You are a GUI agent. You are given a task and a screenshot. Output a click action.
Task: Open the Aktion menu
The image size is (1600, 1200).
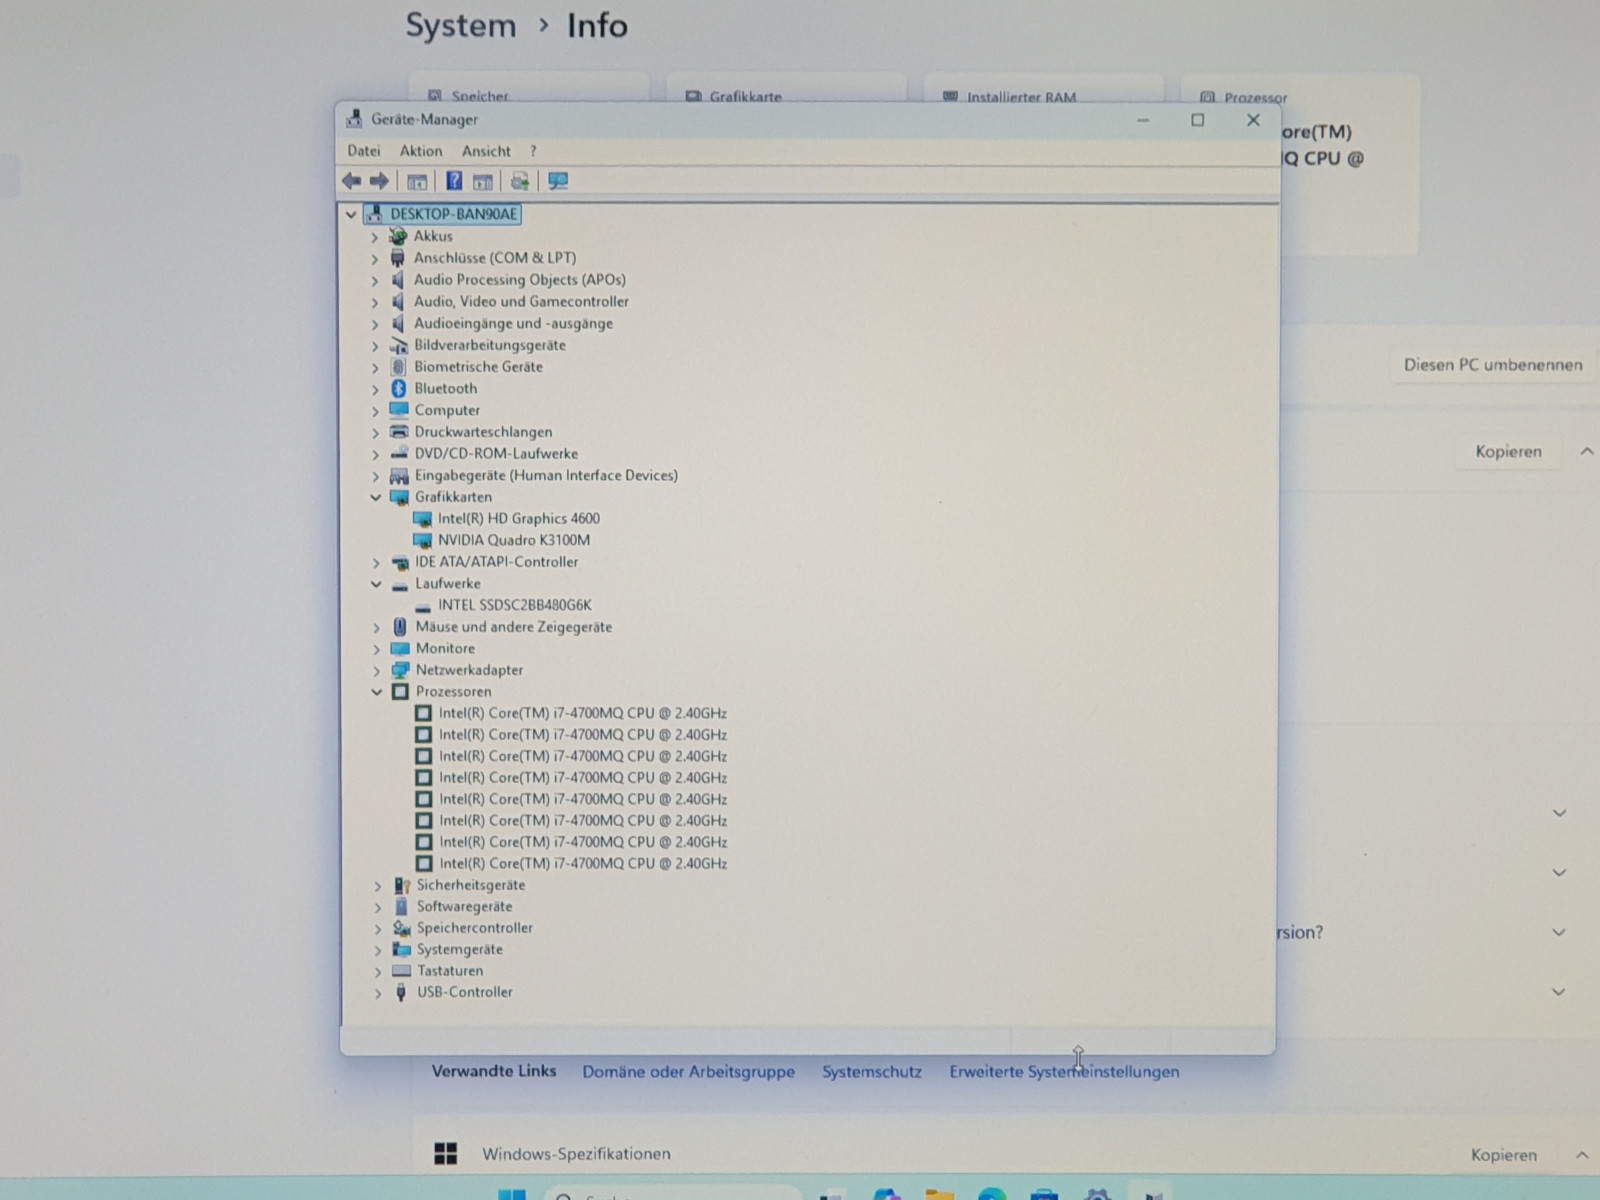[420, 151]
